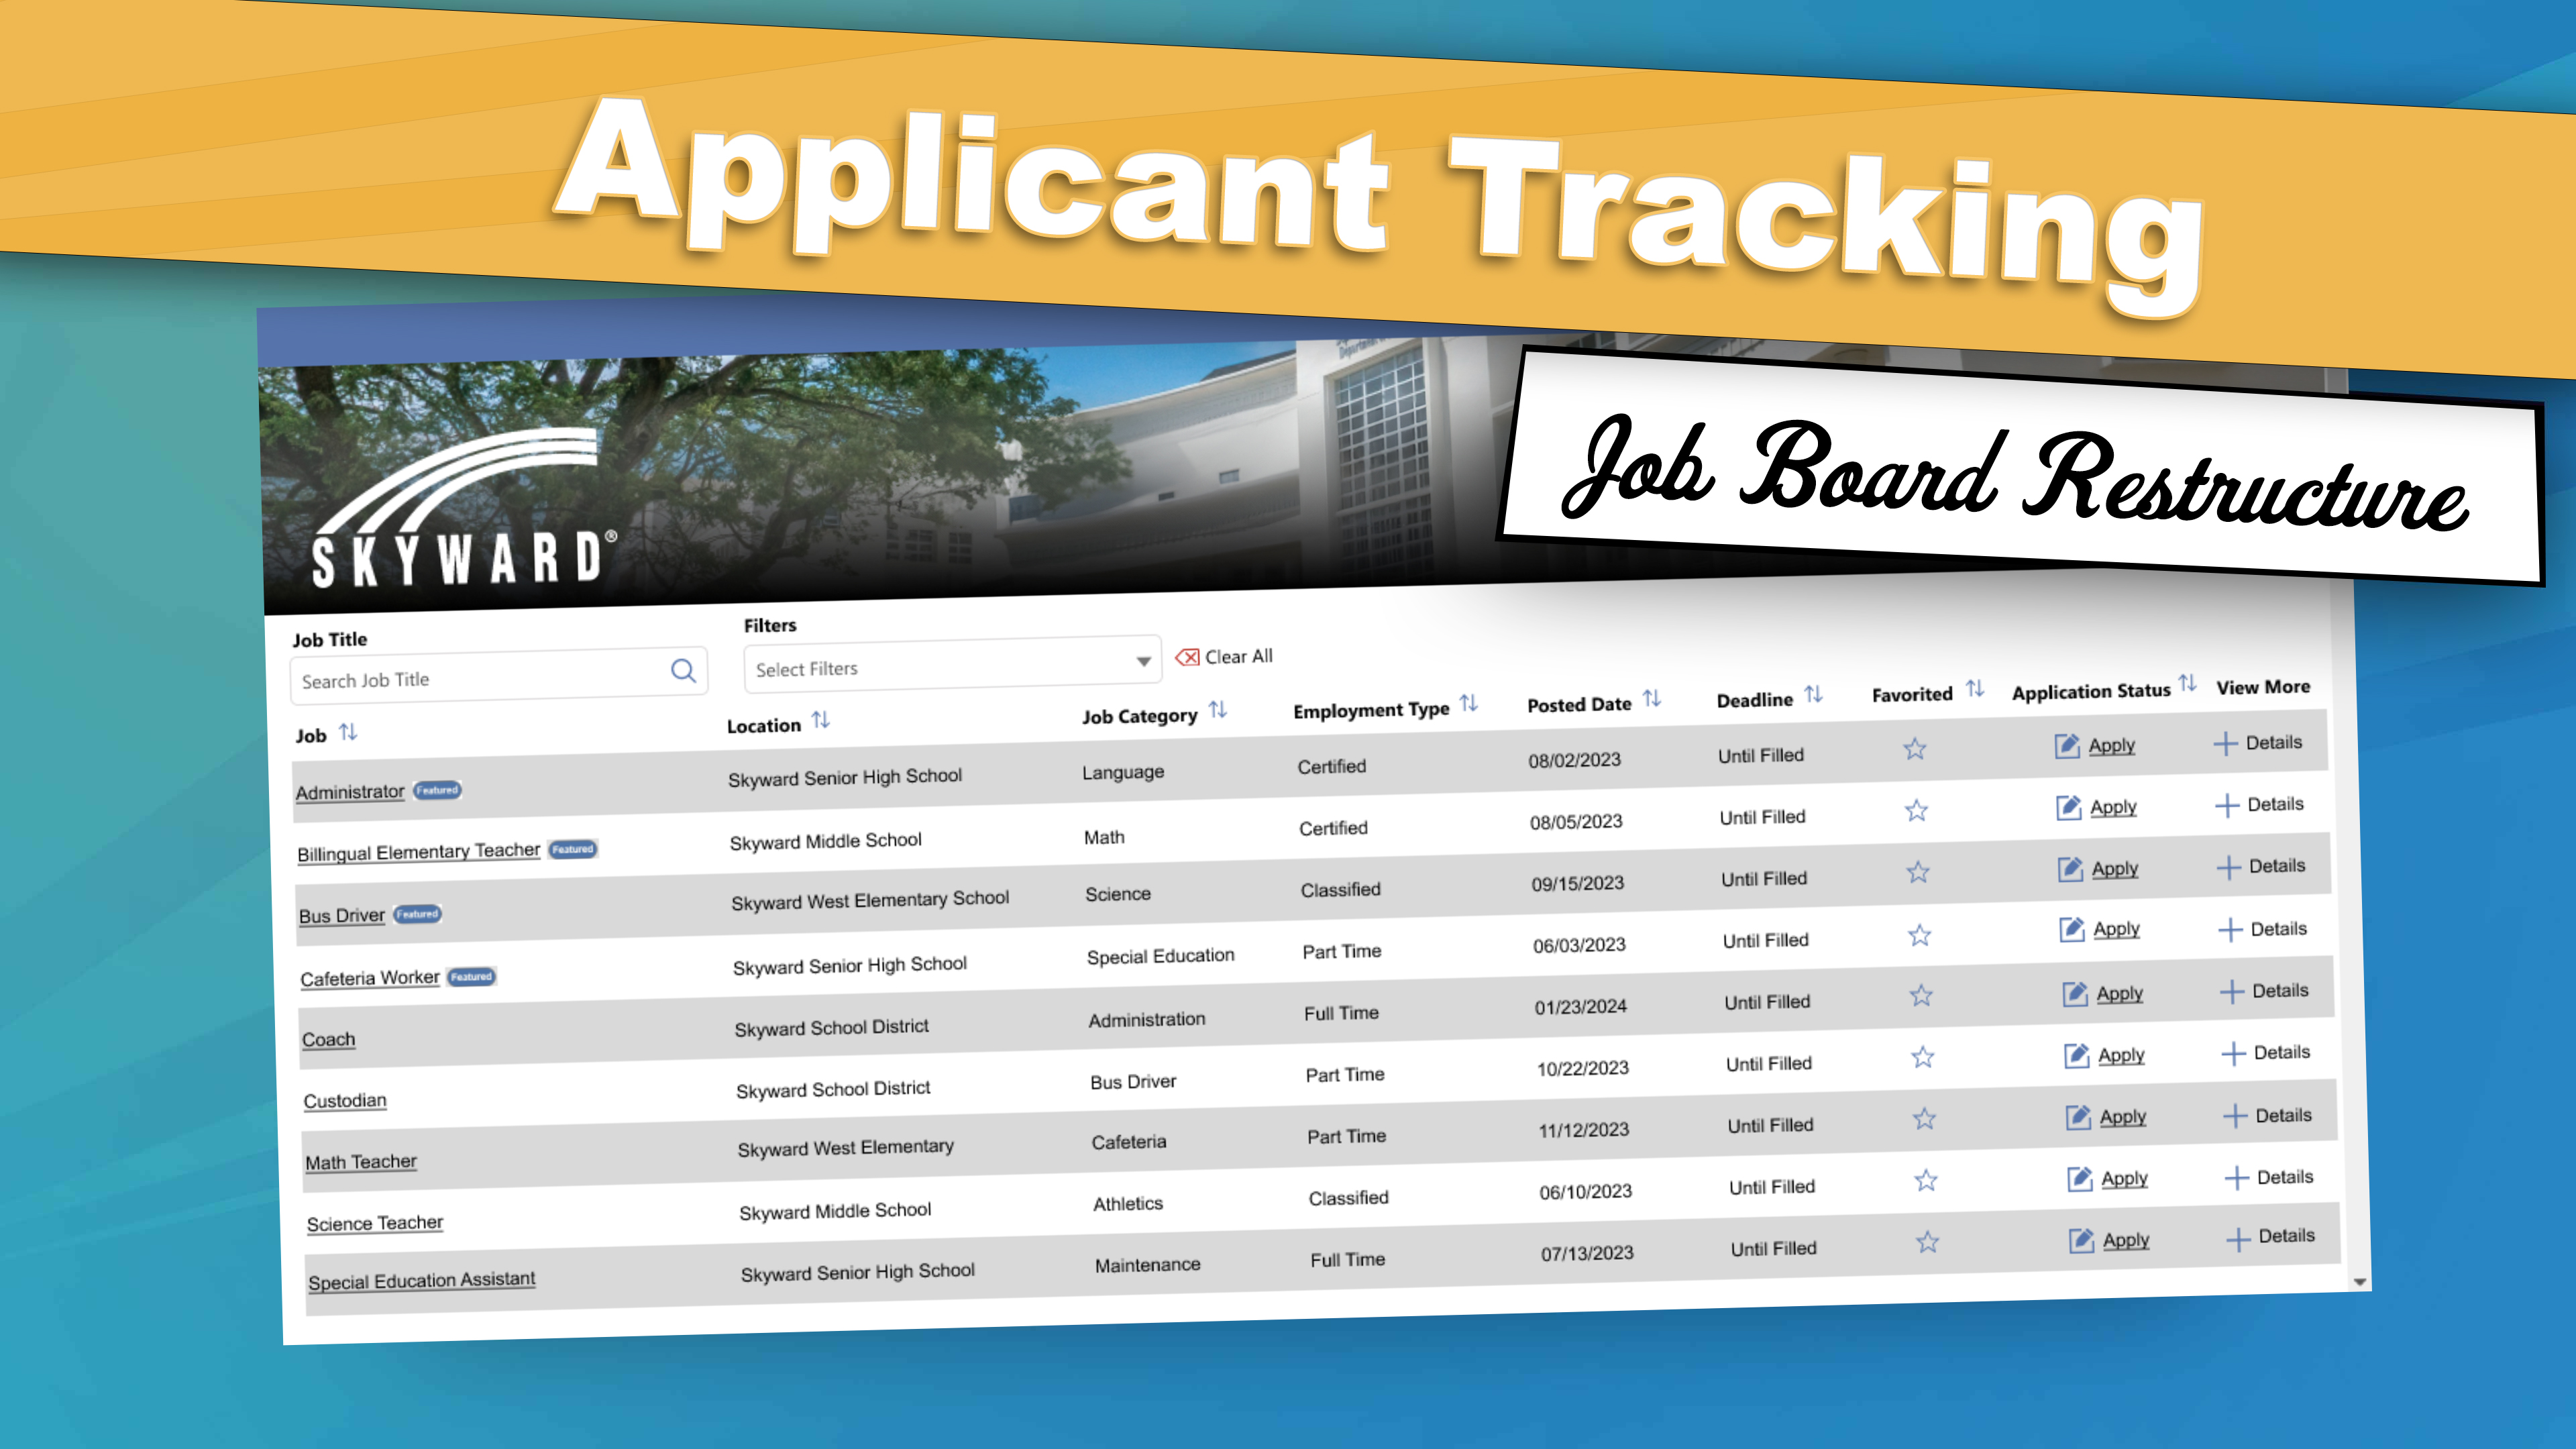
Task: Favorite the Special Education Assistant job star
Action: [1927, 1243]
